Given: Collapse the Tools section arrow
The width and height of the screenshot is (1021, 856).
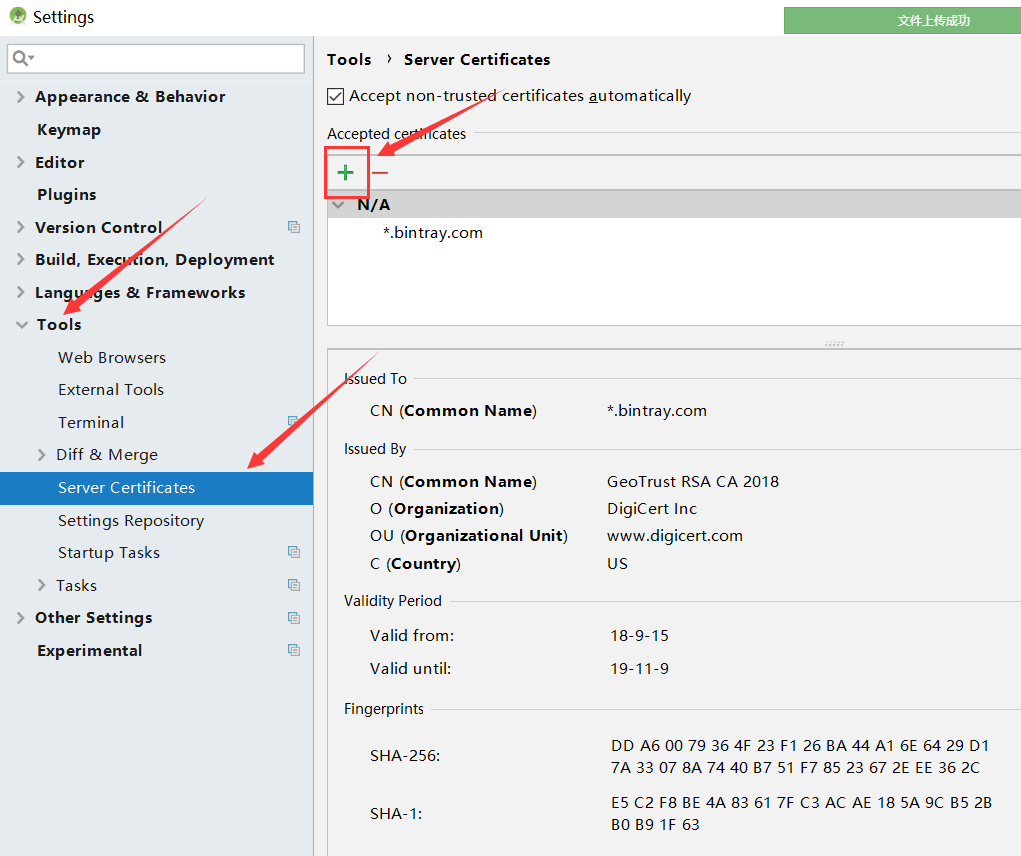Looking at the screenshot, I should 21,324.
